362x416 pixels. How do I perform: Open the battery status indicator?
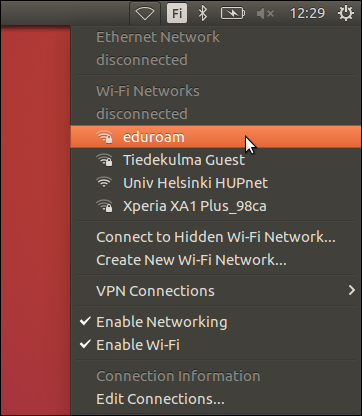233,13
